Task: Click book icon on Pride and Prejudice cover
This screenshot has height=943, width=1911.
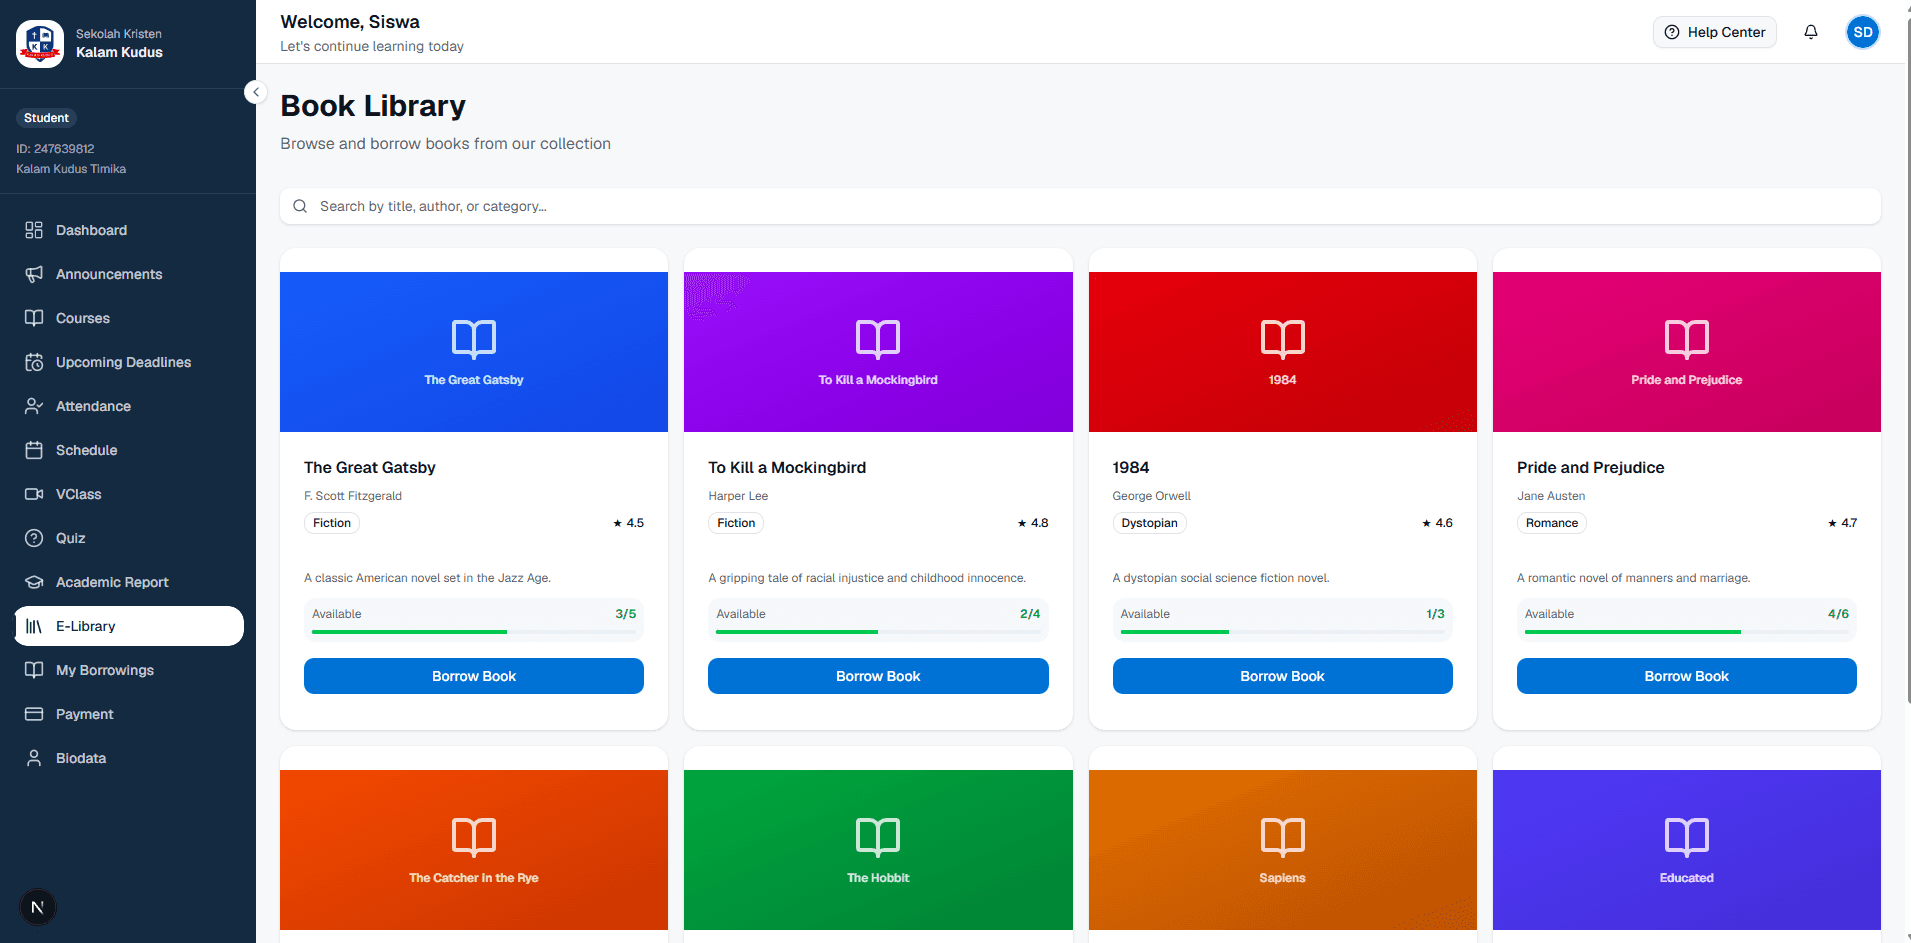Action: point(1687,339)
